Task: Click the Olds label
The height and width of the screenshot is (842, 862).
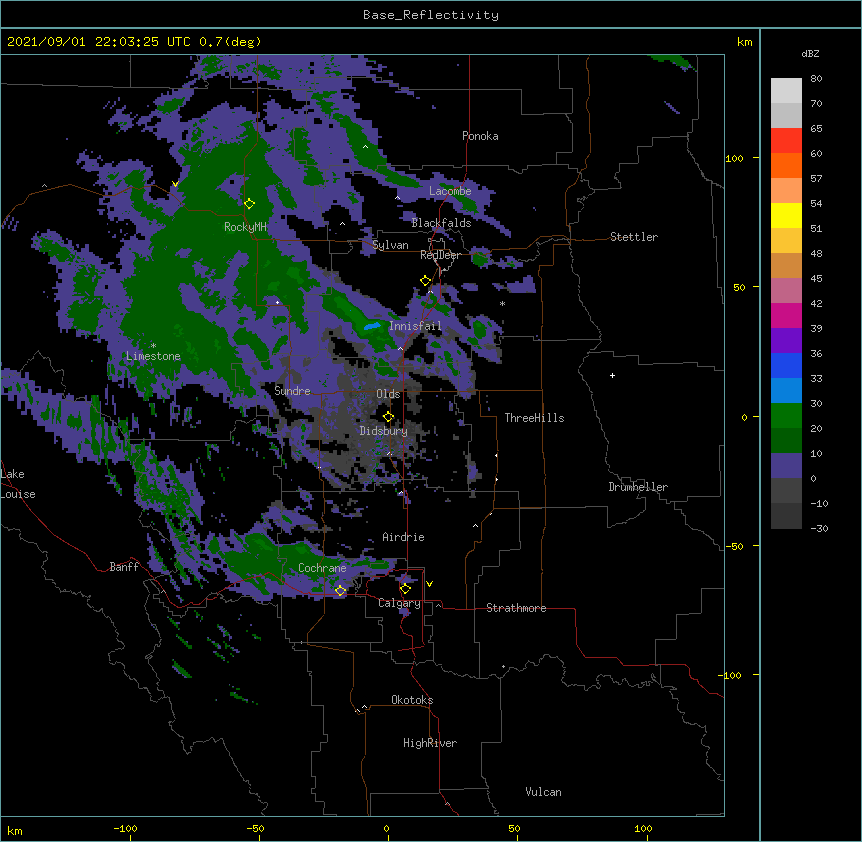Action: [388, 394]
